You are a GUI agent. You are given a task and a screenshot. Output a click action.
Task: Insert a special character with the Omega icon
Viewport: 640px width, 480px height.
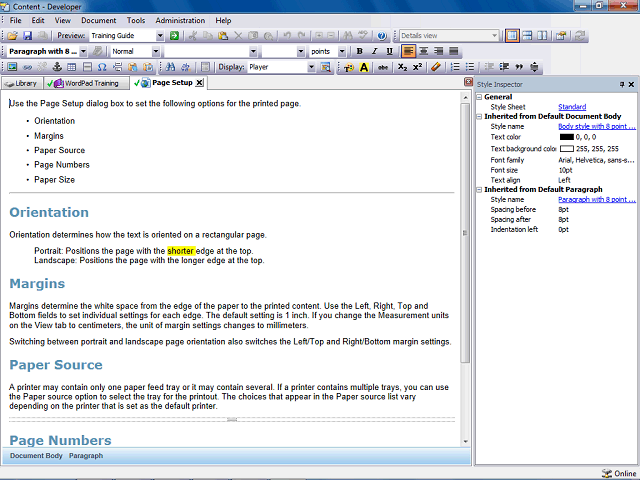(x=102, y=67)
